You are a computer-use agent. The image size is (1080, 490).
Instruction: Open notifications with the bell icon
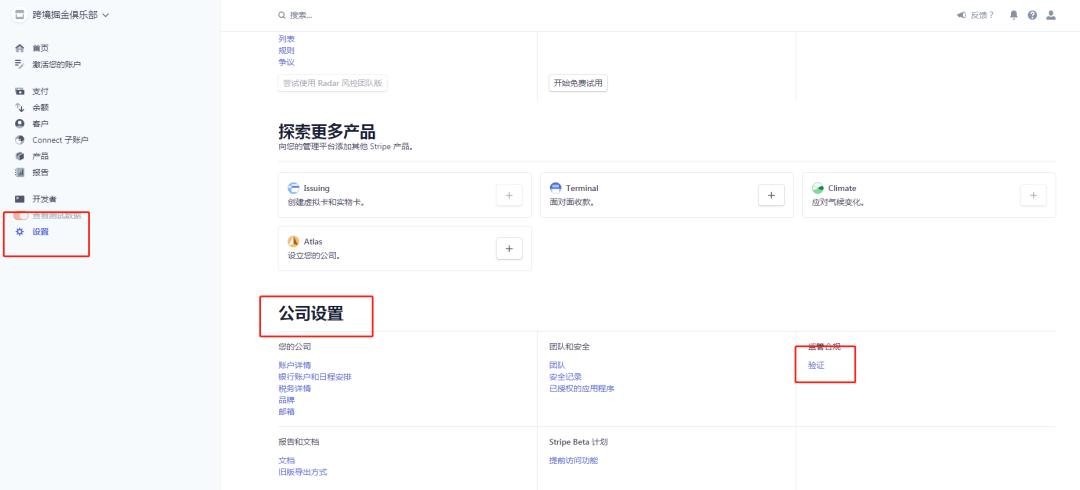1013,15
